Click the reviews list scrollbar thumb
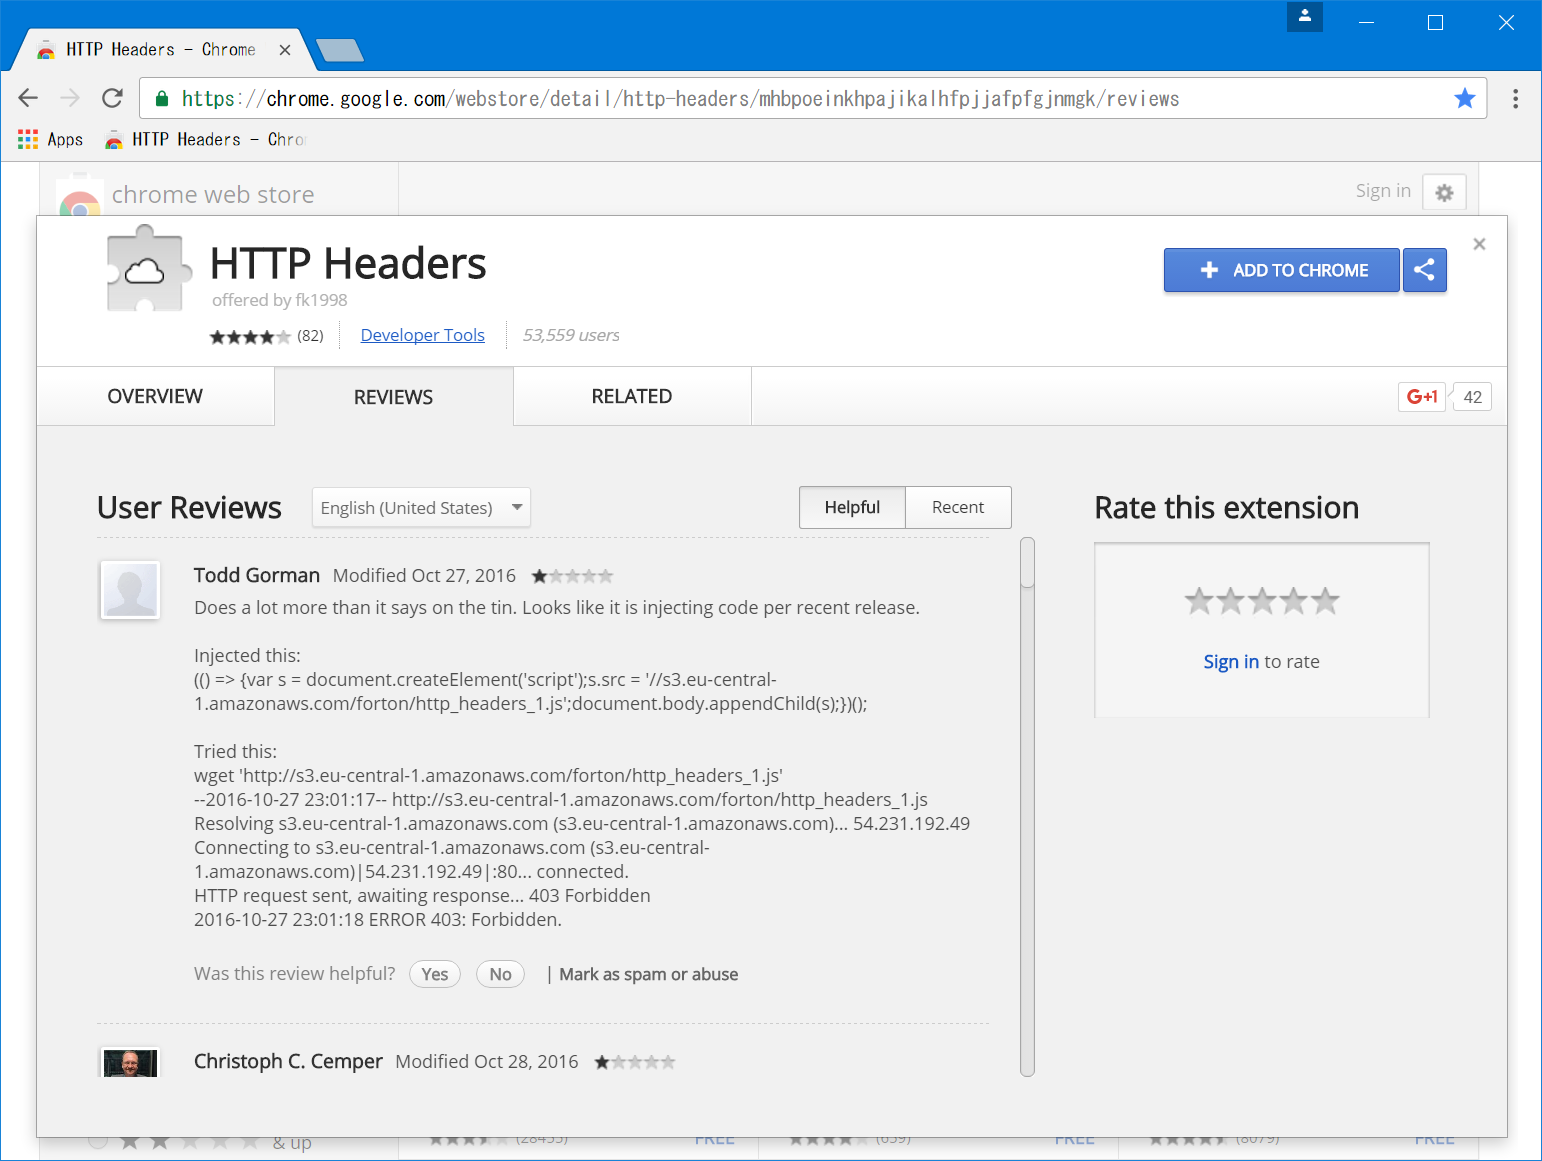Viewport: 1542px width, 1161px height. (1027, 563)
